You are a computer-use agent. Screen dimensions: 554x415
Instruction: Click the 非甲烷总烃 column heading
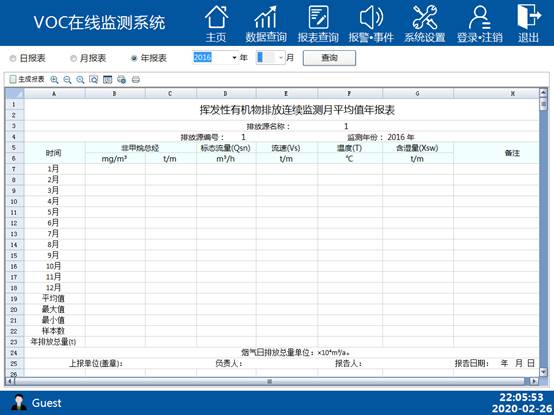tap(140, 148)
